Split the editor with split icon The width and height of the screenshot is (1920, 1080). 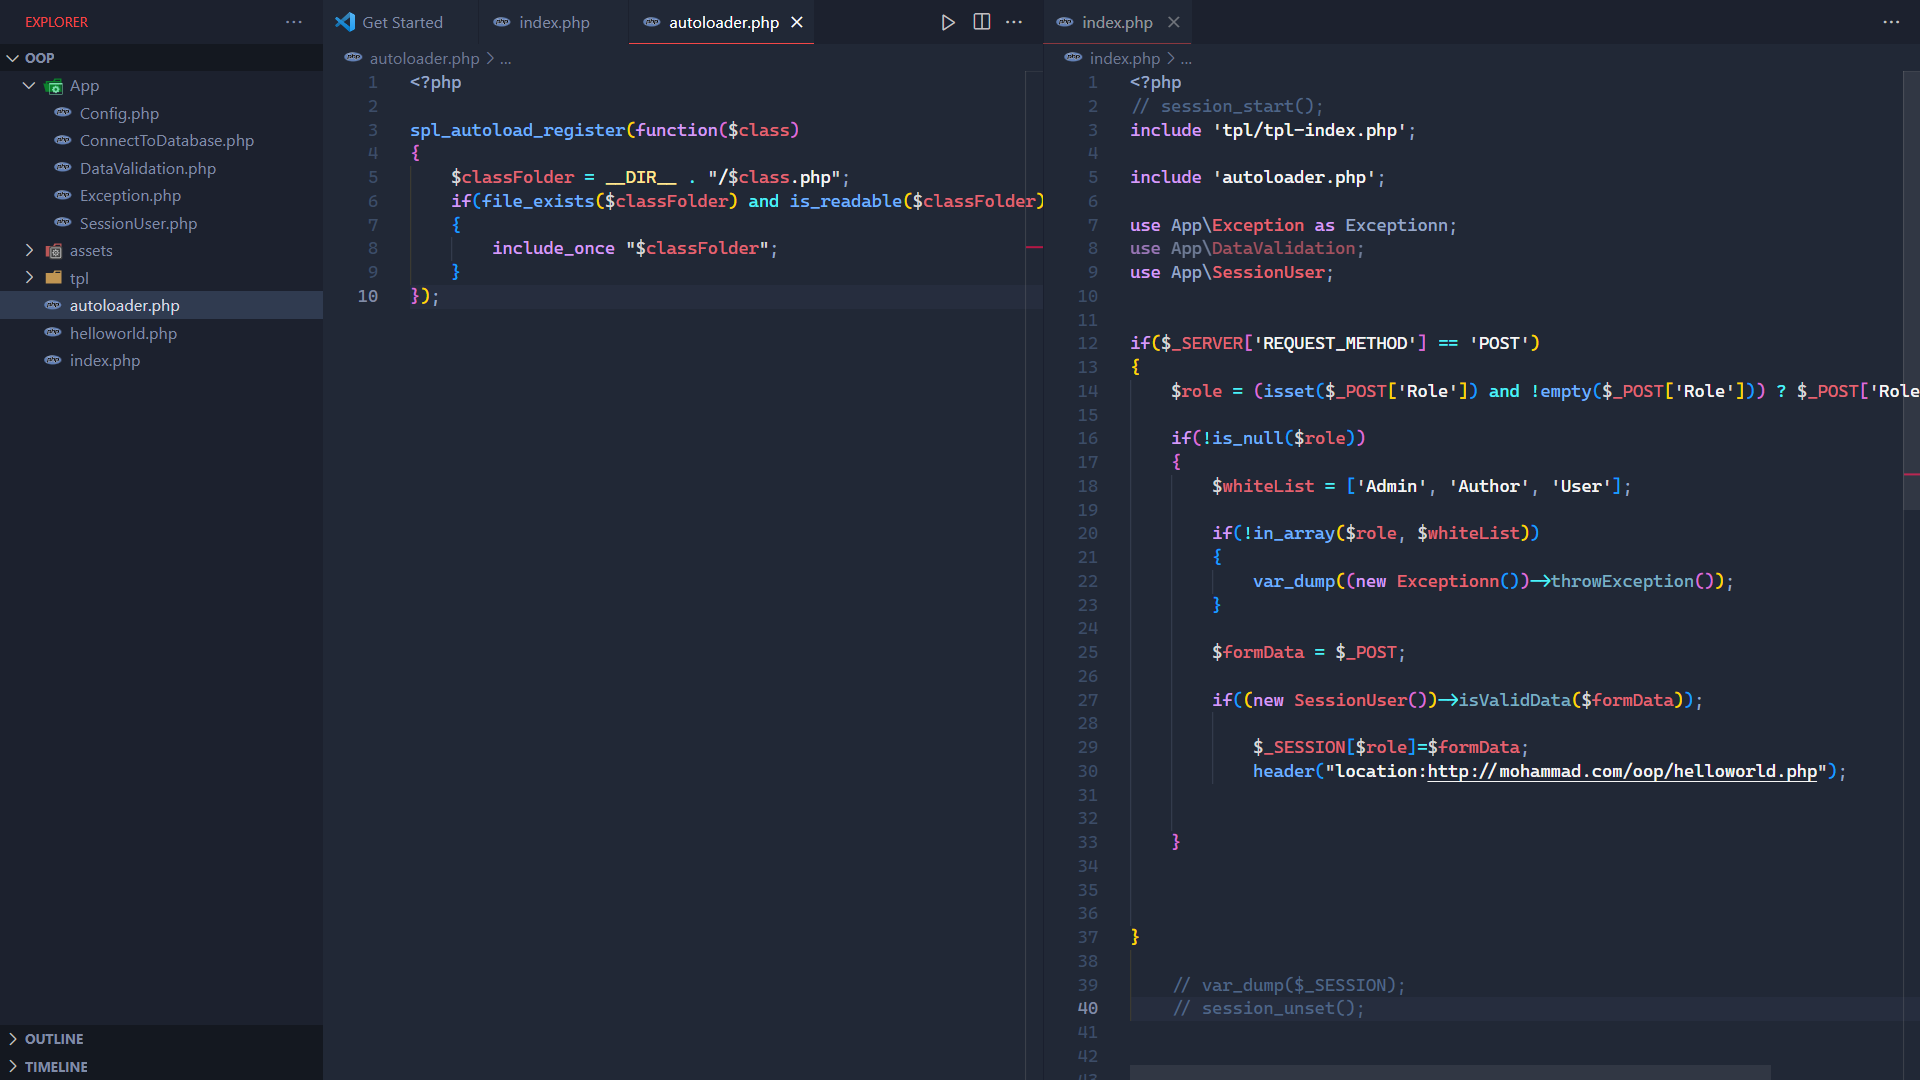982,22
